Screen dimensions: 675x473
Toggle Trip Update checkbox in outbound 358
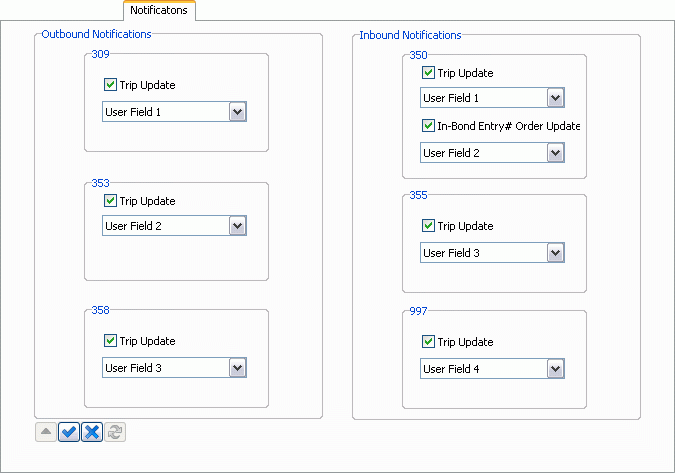pos(110,341)
